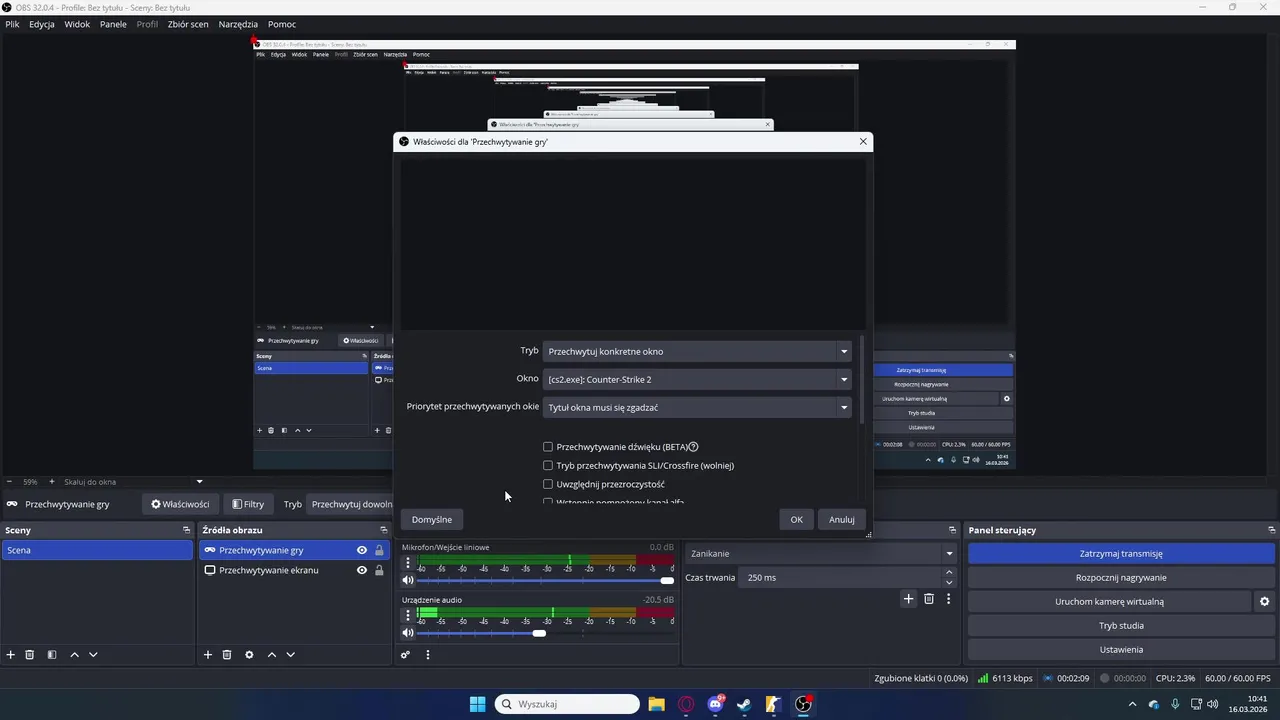
Task: Open audio mixer menu three-dot icon
Action: 427,655
